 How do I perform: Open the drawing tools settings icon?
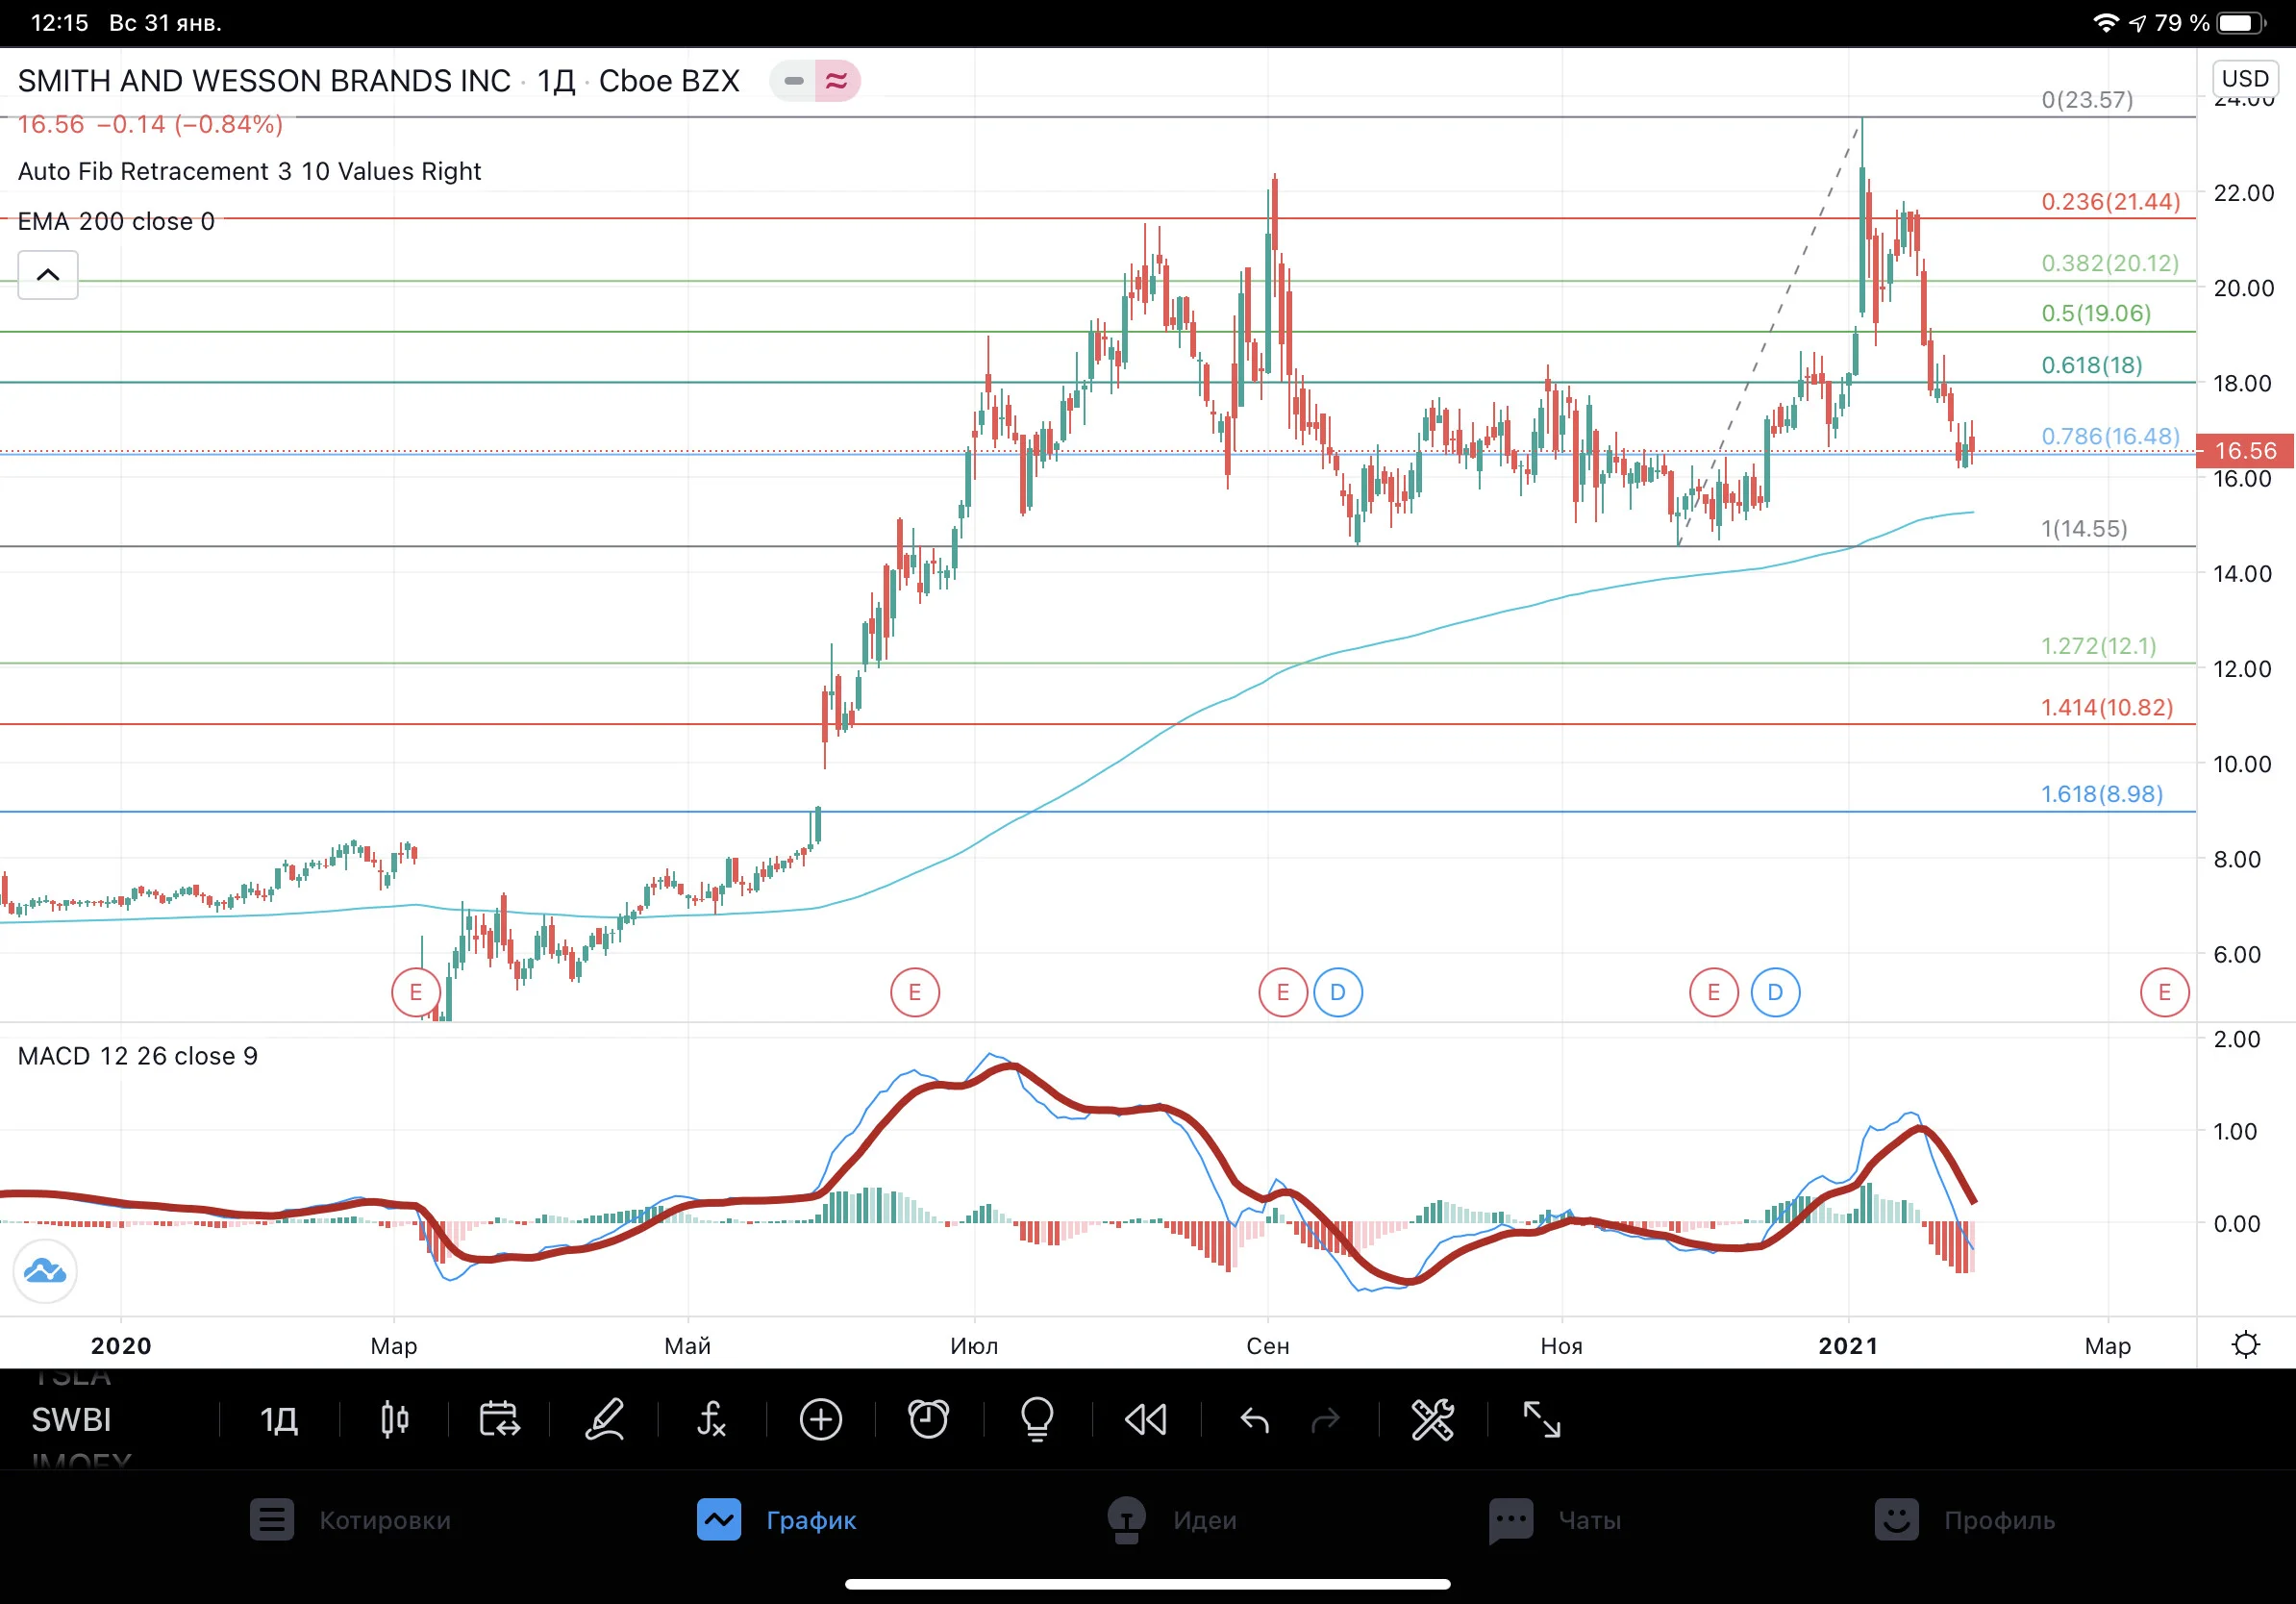pyautogui.click(x=1433, y=1419)
